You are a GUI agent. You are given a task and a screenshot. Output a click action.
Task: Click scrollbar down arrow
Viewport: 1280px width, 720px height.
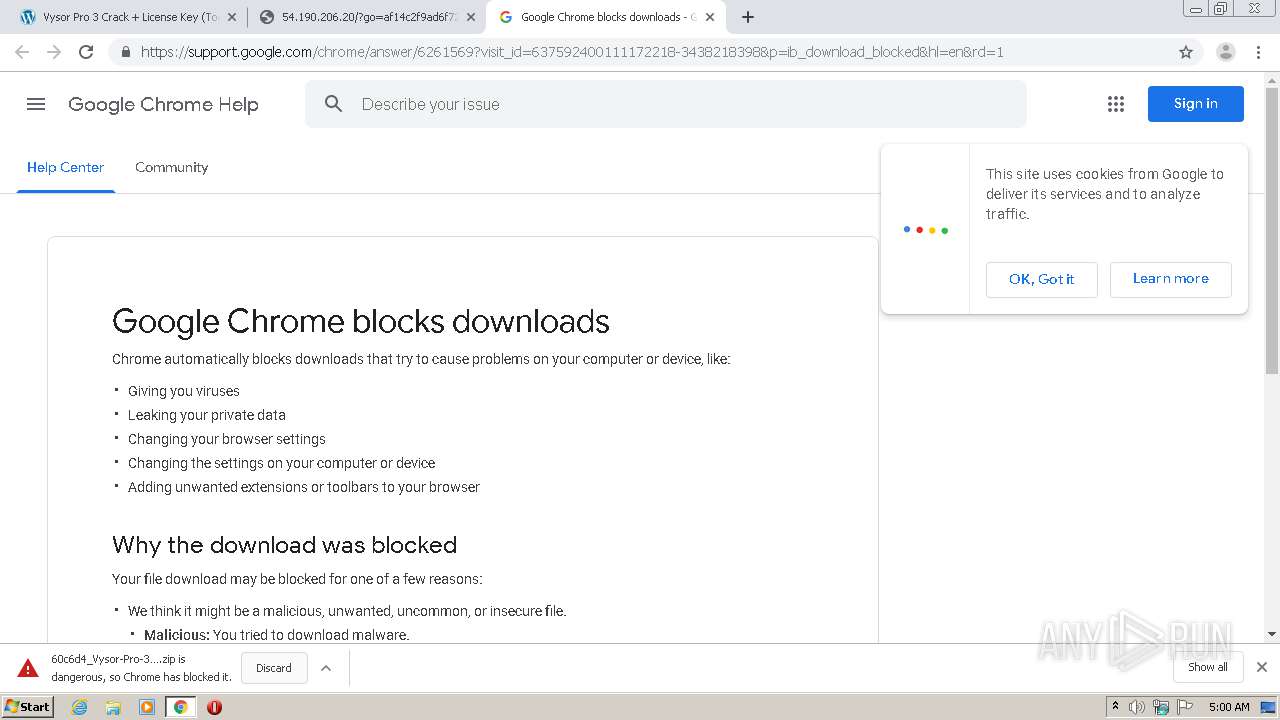click(1272, 634)
